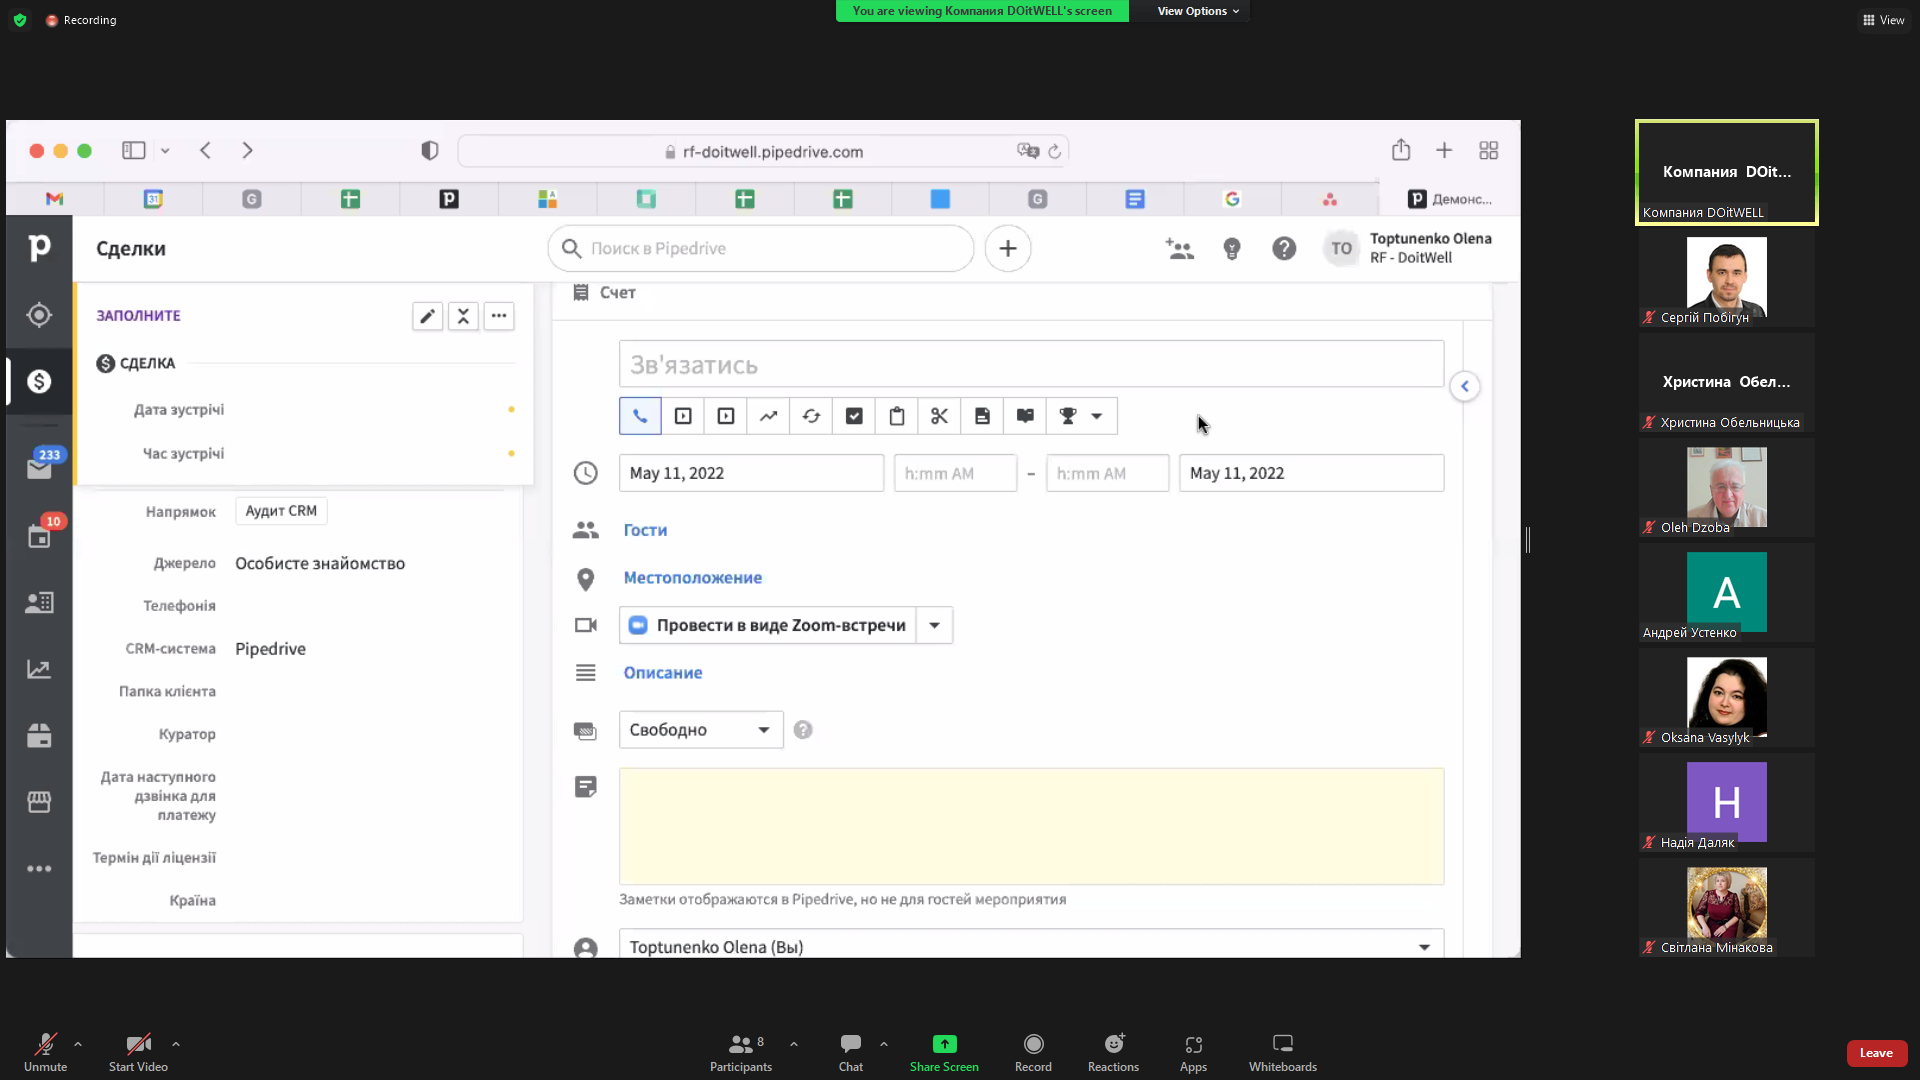Select the checked checkbox task activity icon

pyautogui.click(x=854, y=416)
